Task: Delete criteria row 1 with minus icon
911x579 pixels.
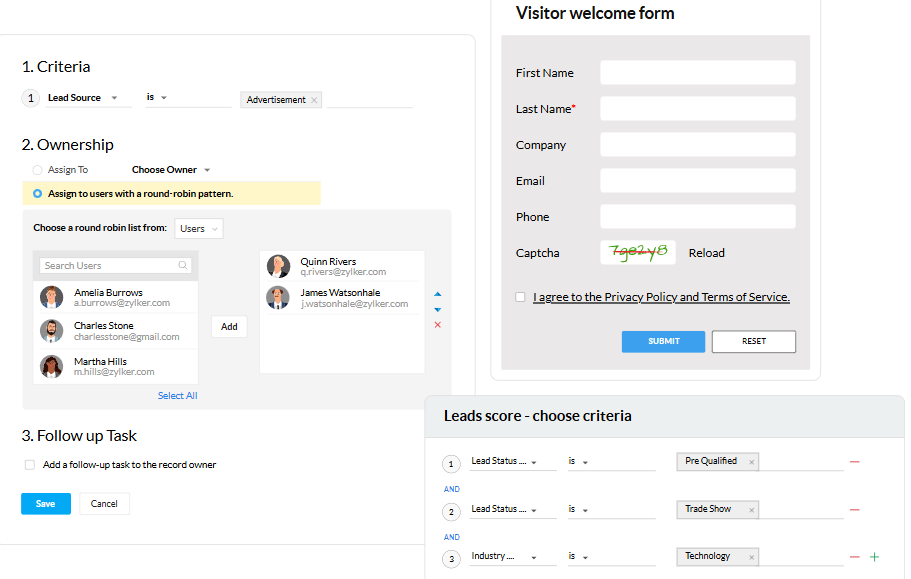Action: point(854,462)
